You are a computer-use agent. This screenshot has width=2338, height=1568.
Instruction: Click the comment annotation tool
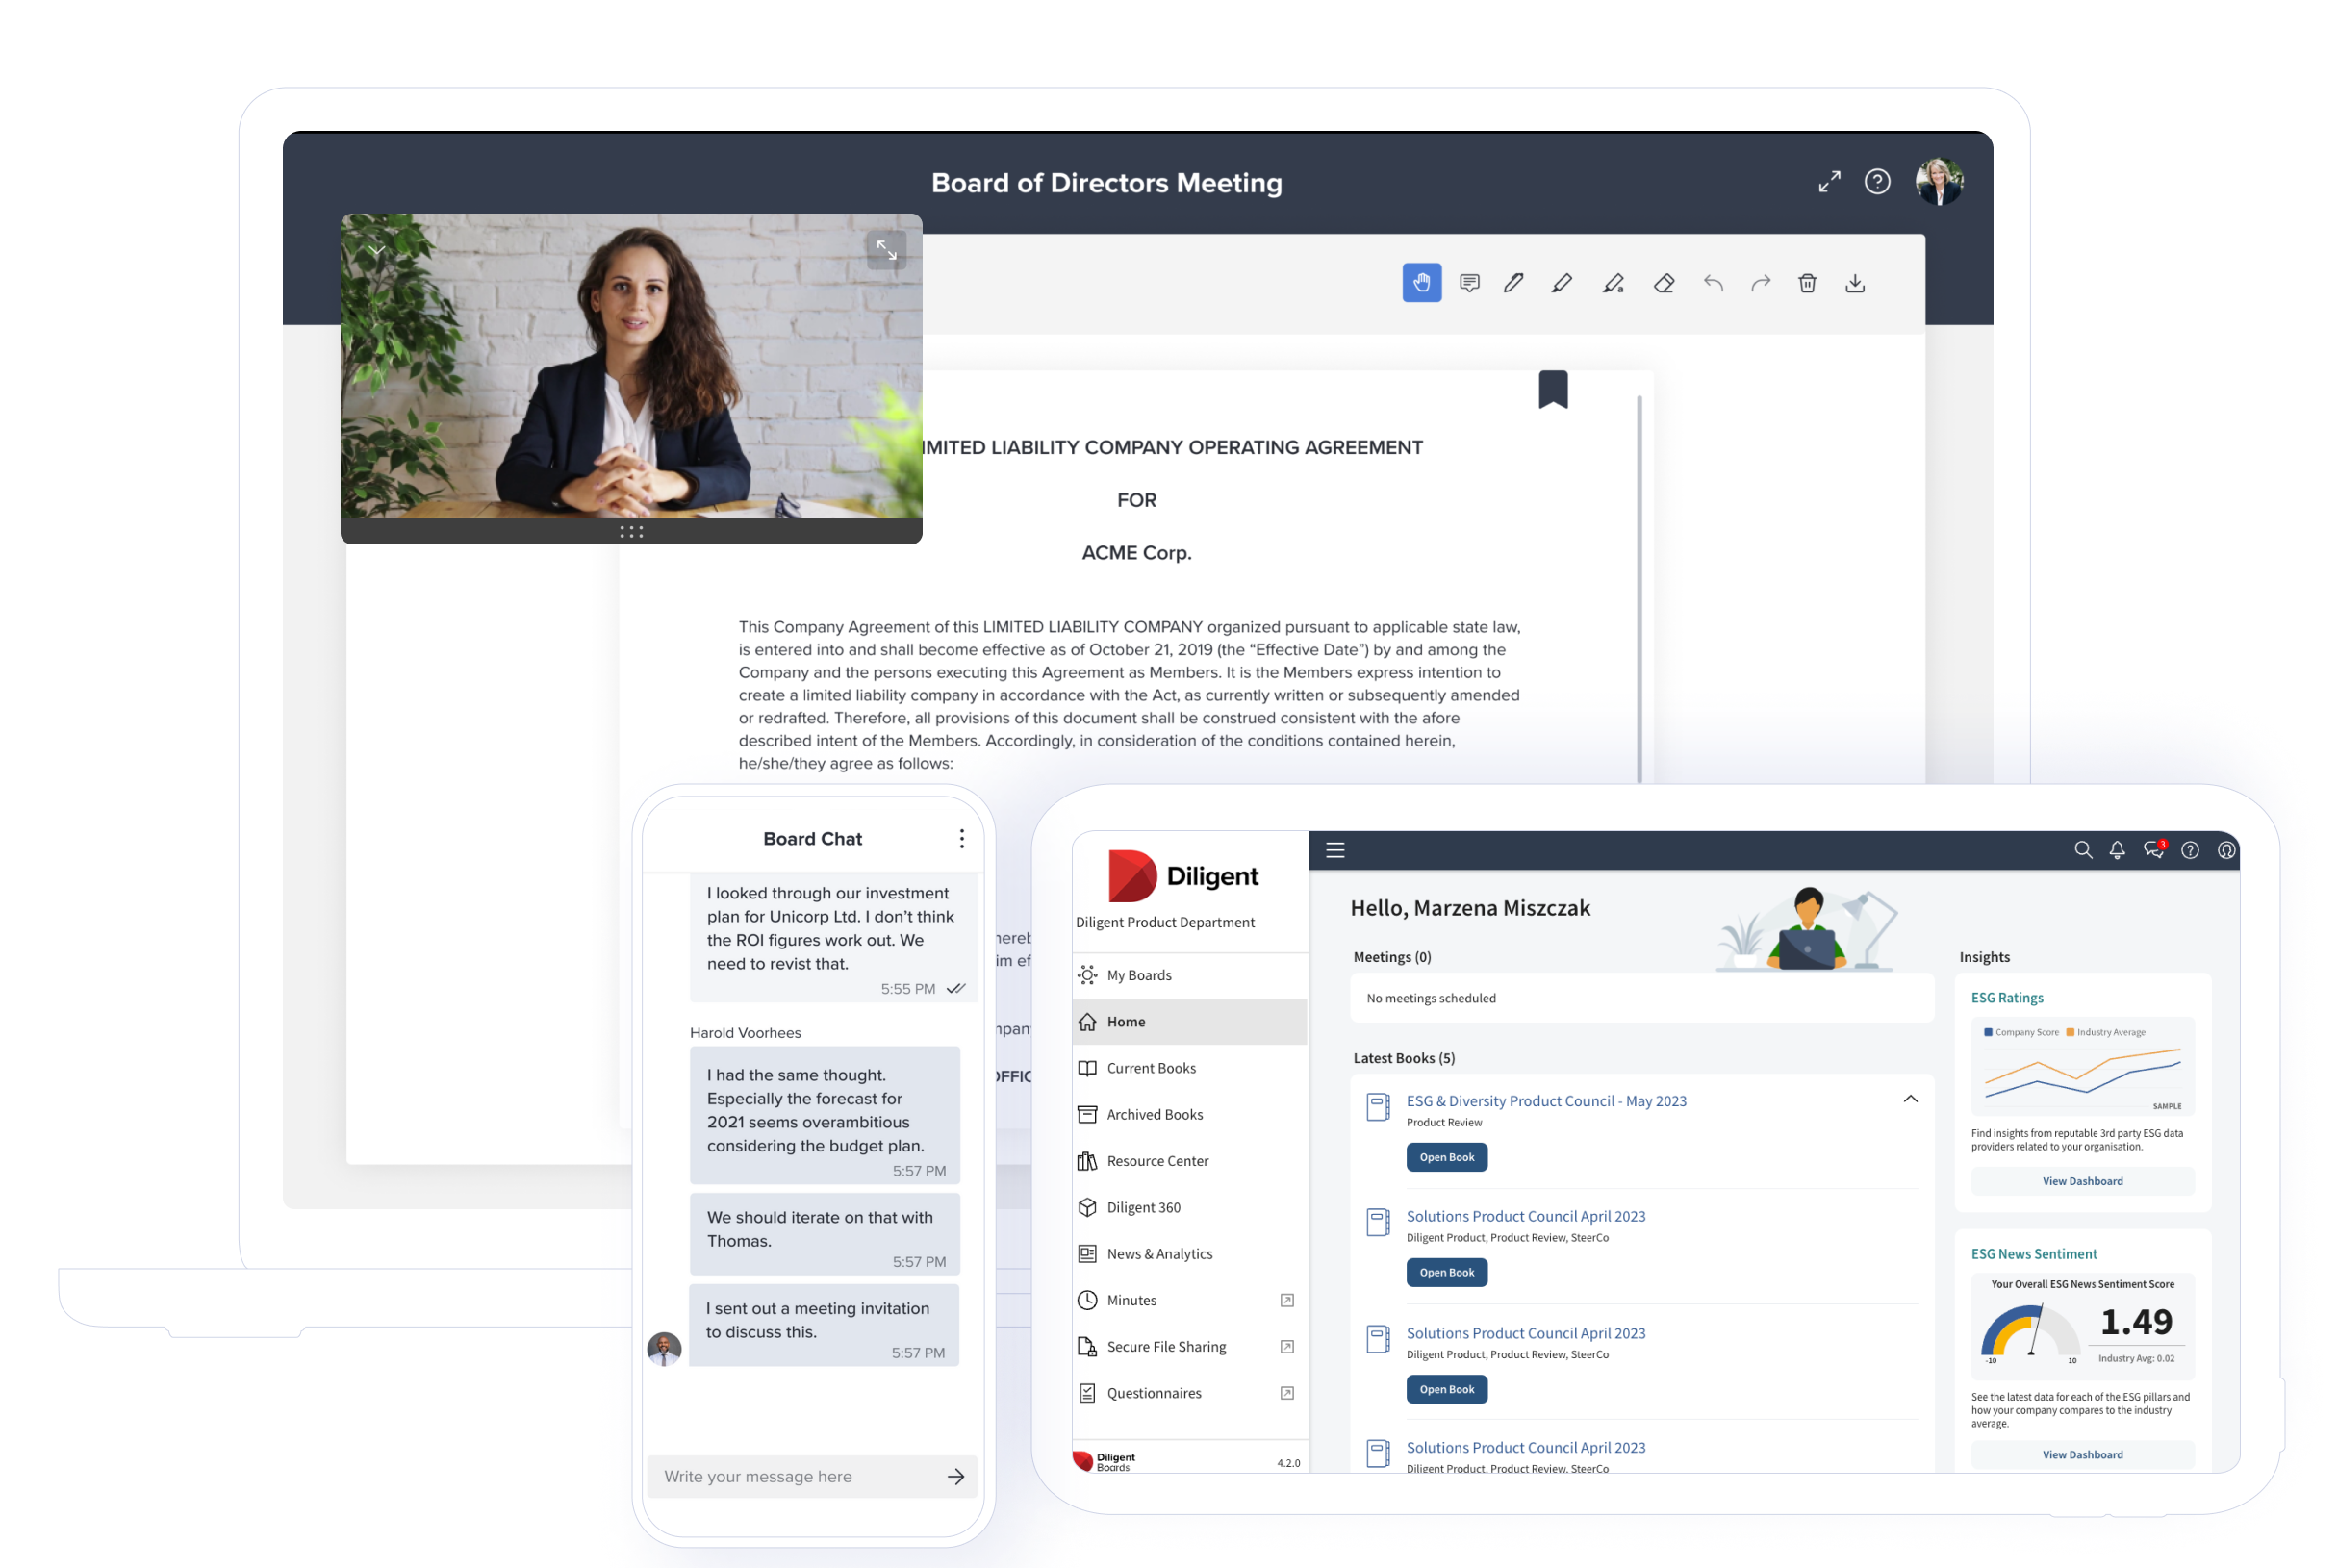pyautogui.click(x=1469, y=283)
